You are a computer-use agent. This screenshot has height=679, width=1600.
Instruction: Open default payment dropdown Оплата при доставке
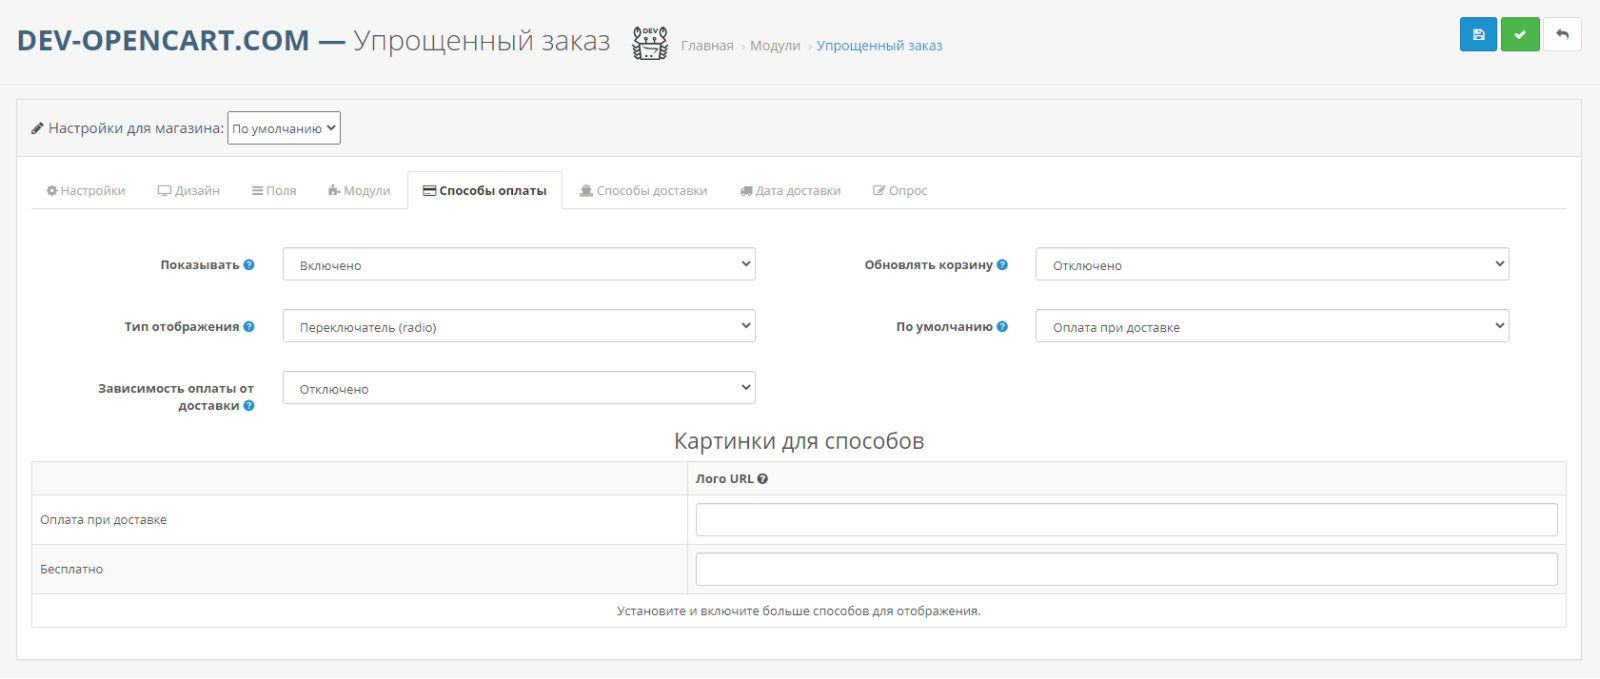1272,327
